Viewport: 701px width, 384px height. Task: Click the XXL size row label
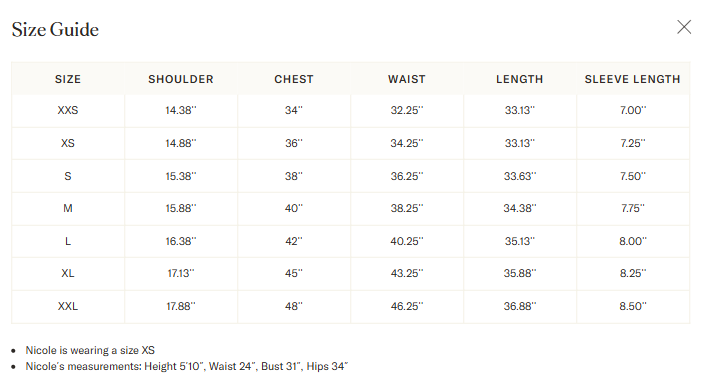pos(68,306)
